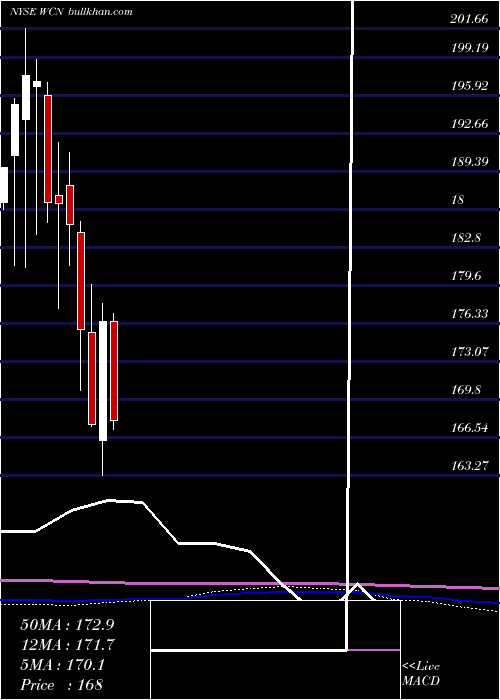500x700 pixels.
Task: Click the 199.19 price label
Action: [x=469, y=48]
